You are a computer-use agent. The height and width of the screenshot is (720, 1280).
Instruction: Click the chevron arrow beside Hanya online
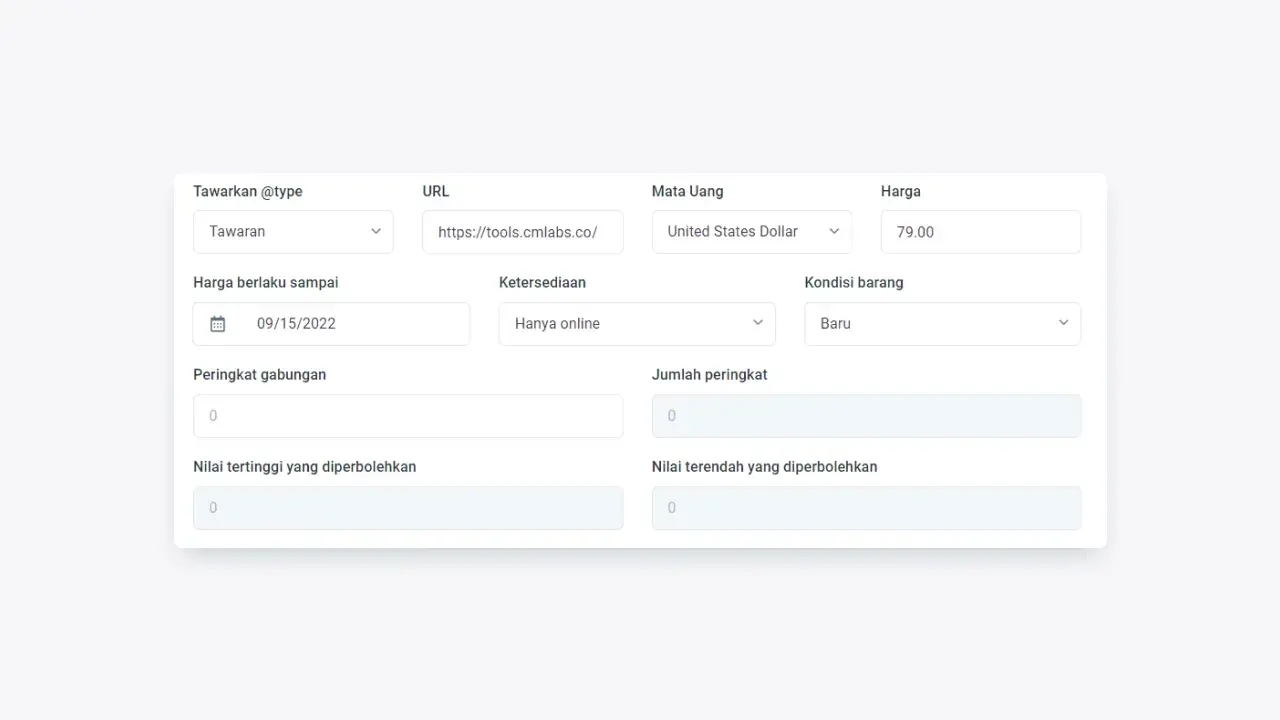(x=757, y=323)
